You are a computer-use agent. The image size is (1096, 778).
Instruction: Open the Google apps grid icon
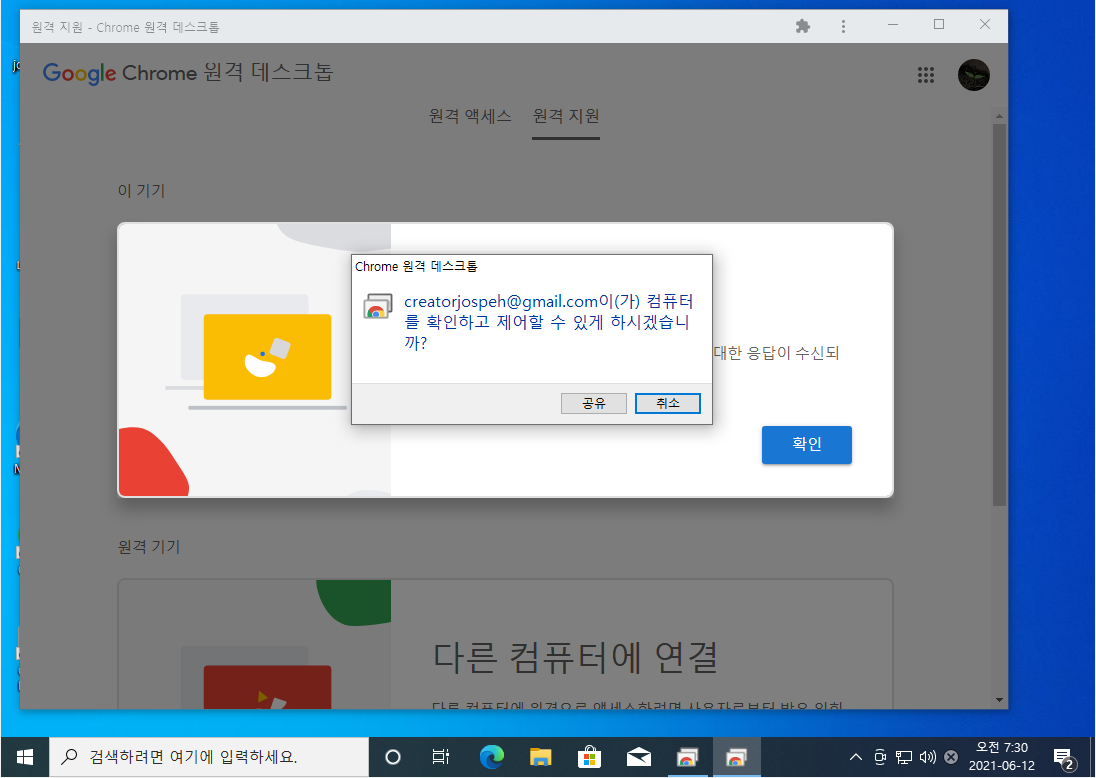coord(925,75)
